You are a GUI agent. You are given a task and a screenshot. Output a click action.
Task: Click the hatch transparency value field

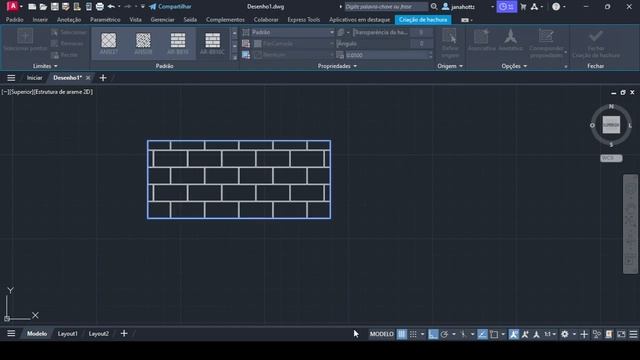pos(421,32)
